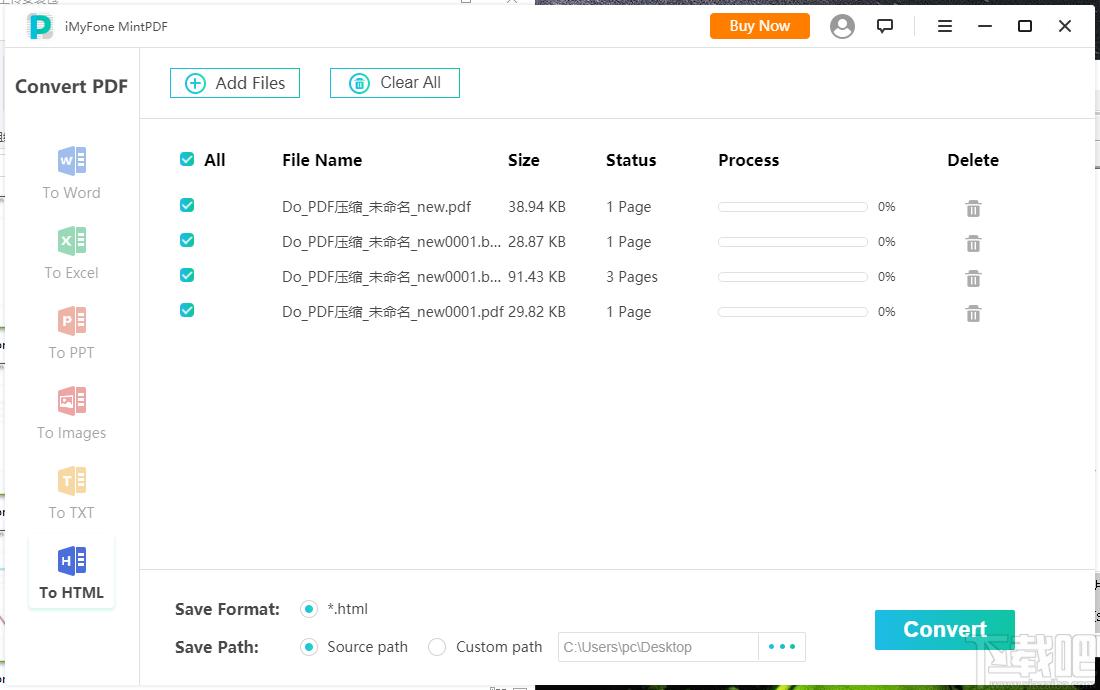This screenshot has width=1100, height=690.
Task: Open the user account profile icon
Action: (x=842, y=27)
